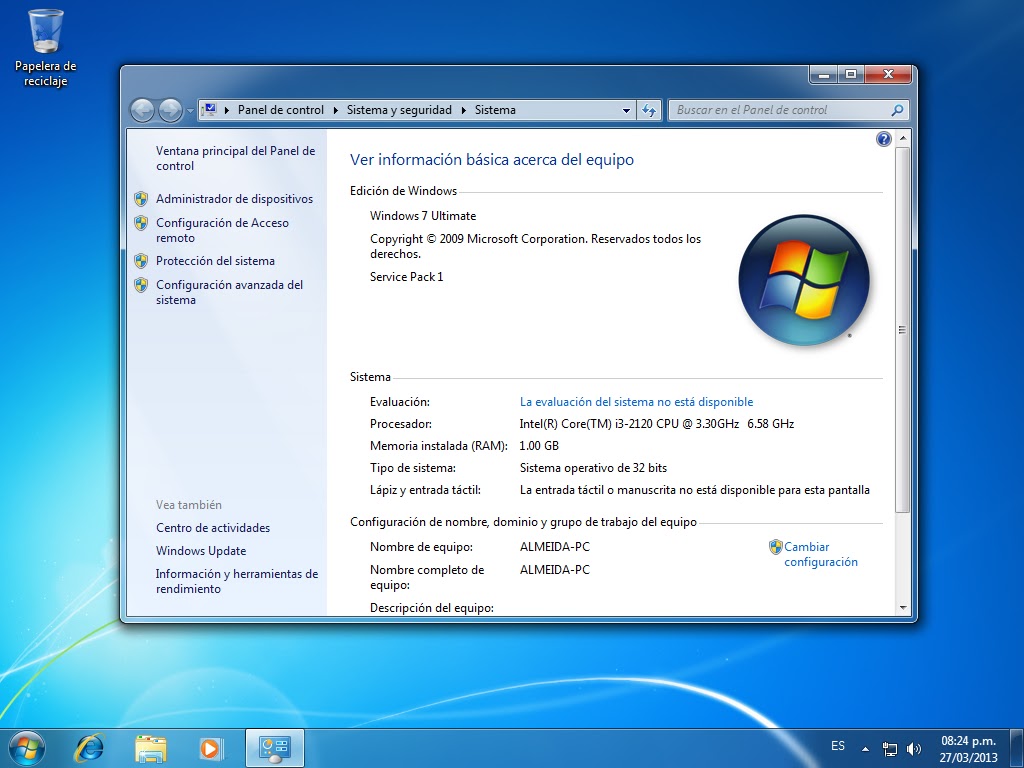Image resolution: width=1024 pixels, height=768 pixels.
Task: Click ALMEIDA-PC next to Nombre de equipo
Action: click(x=554, y=547)
